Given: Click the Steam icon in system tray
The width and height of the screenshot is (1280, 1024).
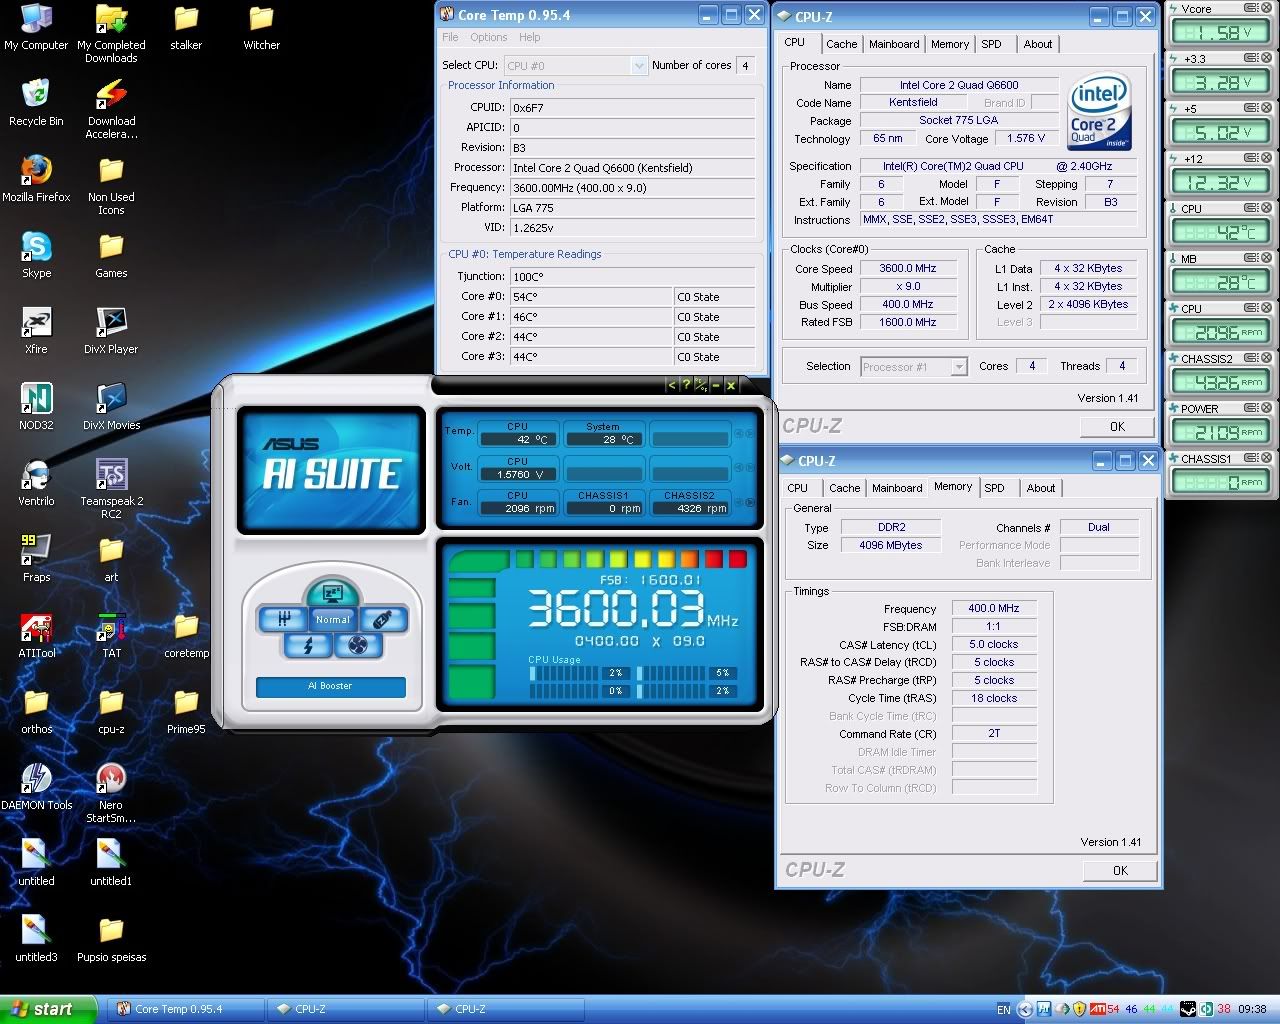Looking at the screenshot, I should [1188, 1009].
